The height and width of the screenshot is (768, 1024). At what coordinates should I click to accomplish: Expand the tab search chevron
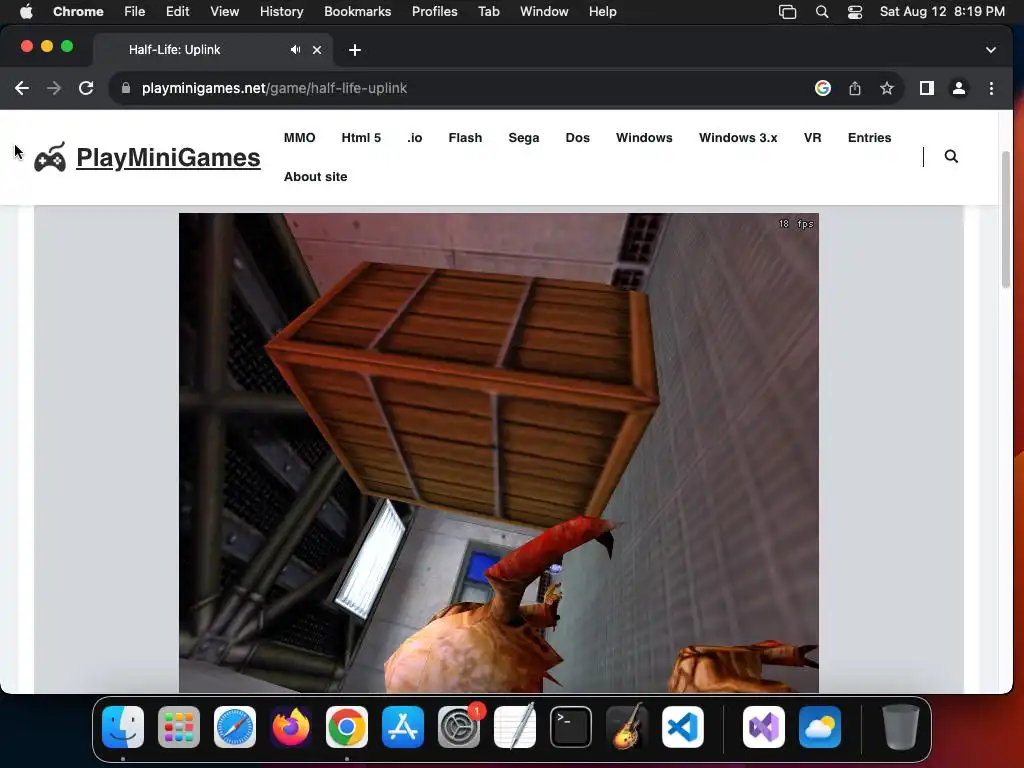point(991,50)
